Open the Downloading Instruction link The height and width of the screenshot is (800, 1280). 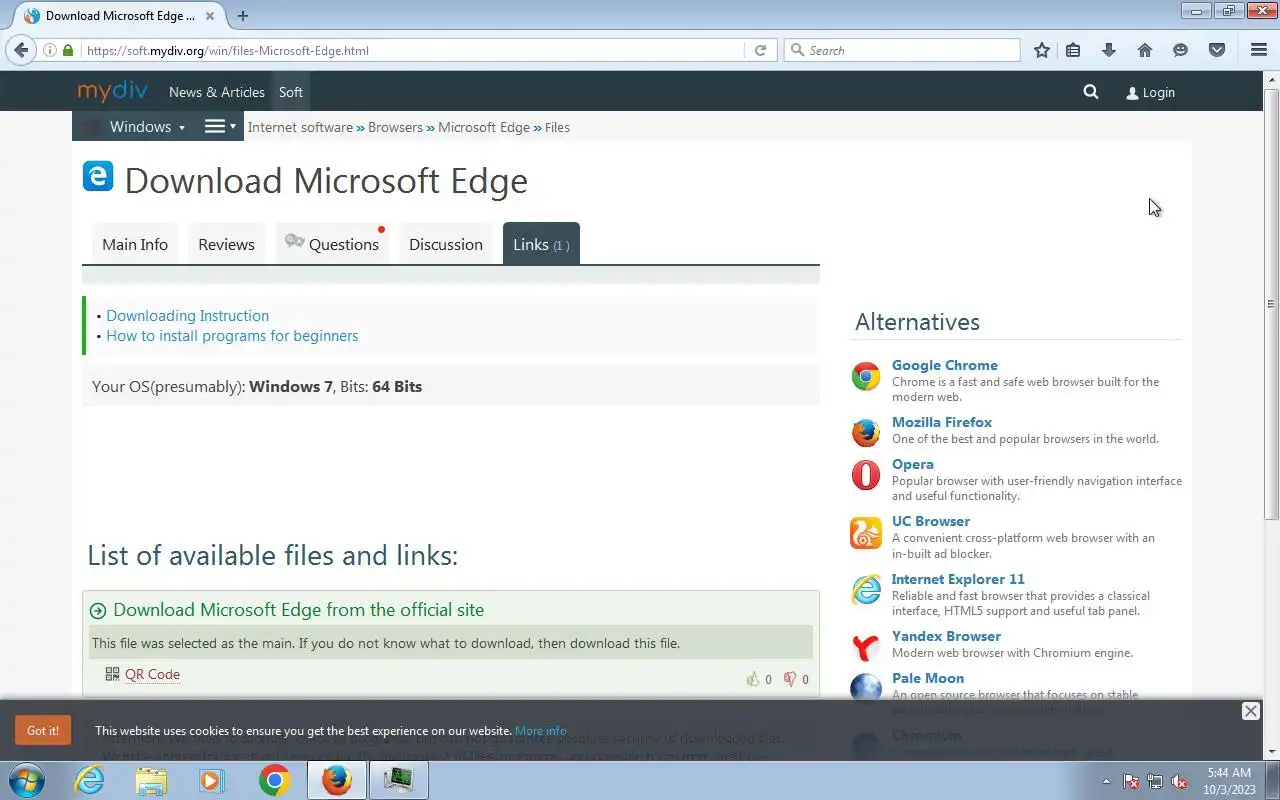pos(187,315)
